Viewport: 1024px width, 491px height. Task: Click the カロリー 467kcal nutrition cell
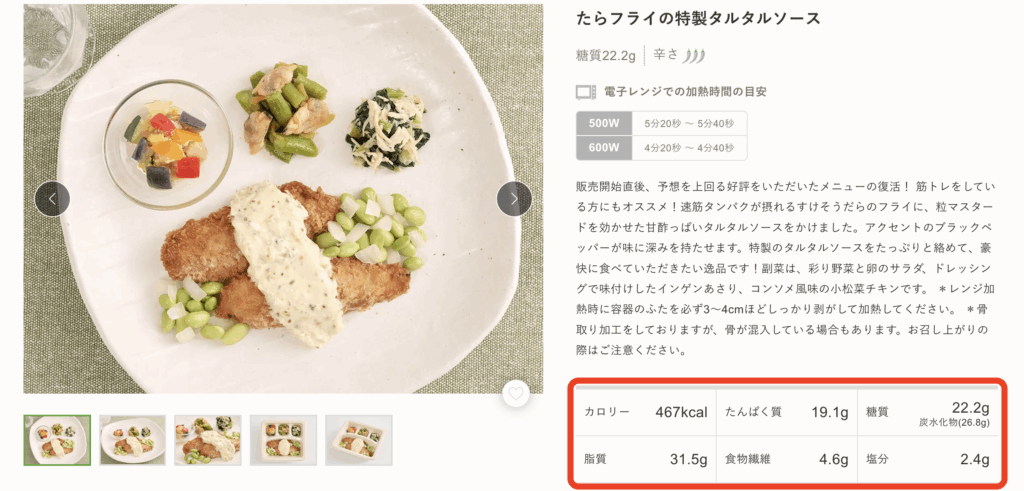645,411
